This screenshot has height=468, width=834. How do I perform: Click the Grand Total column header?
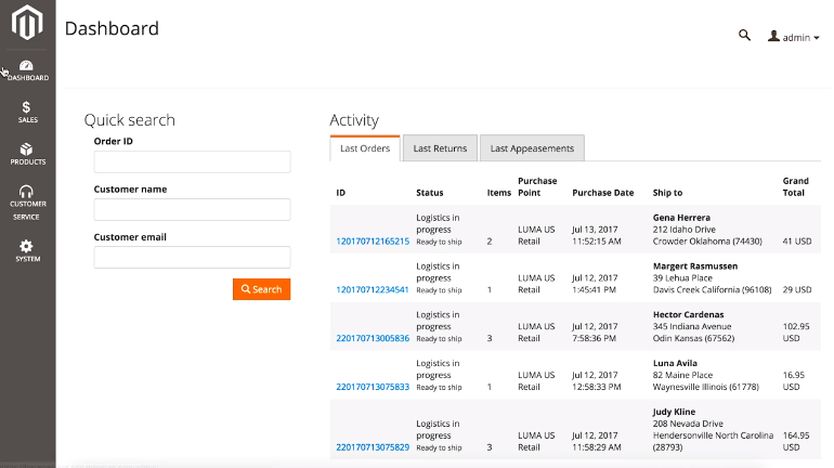click(x=795, y=187)
